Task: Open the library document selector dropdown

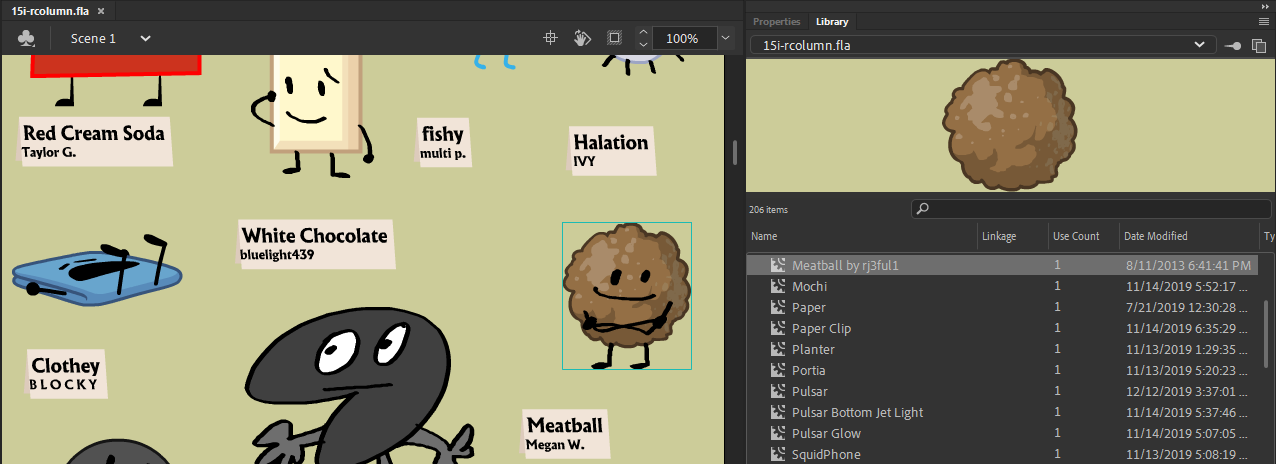Action: (1198, 45)
